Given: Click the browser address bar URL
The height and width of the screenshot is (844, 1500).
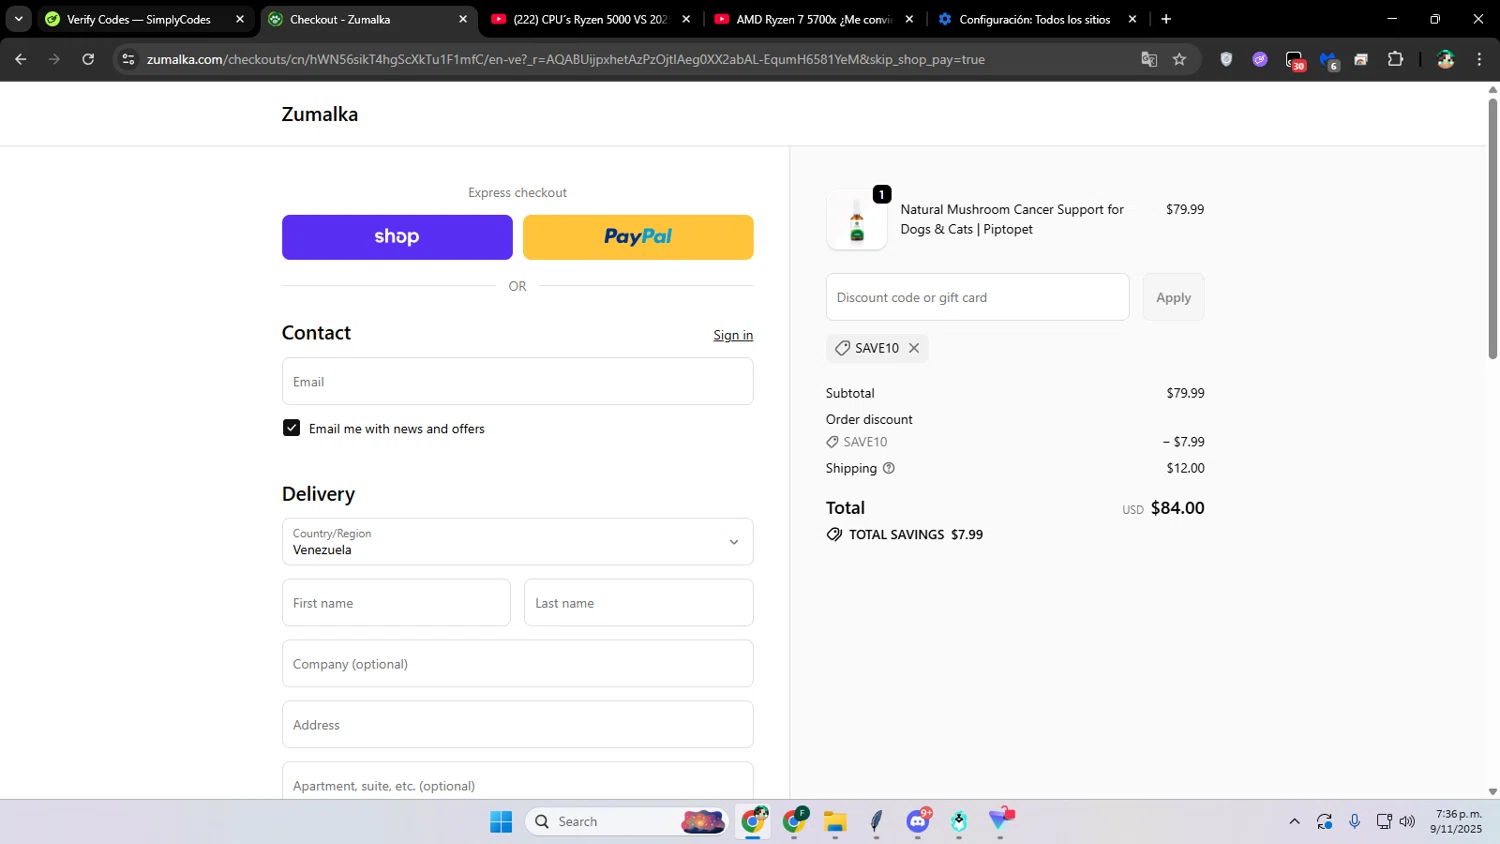Looking at the screenshot, I should coord(566,60).
